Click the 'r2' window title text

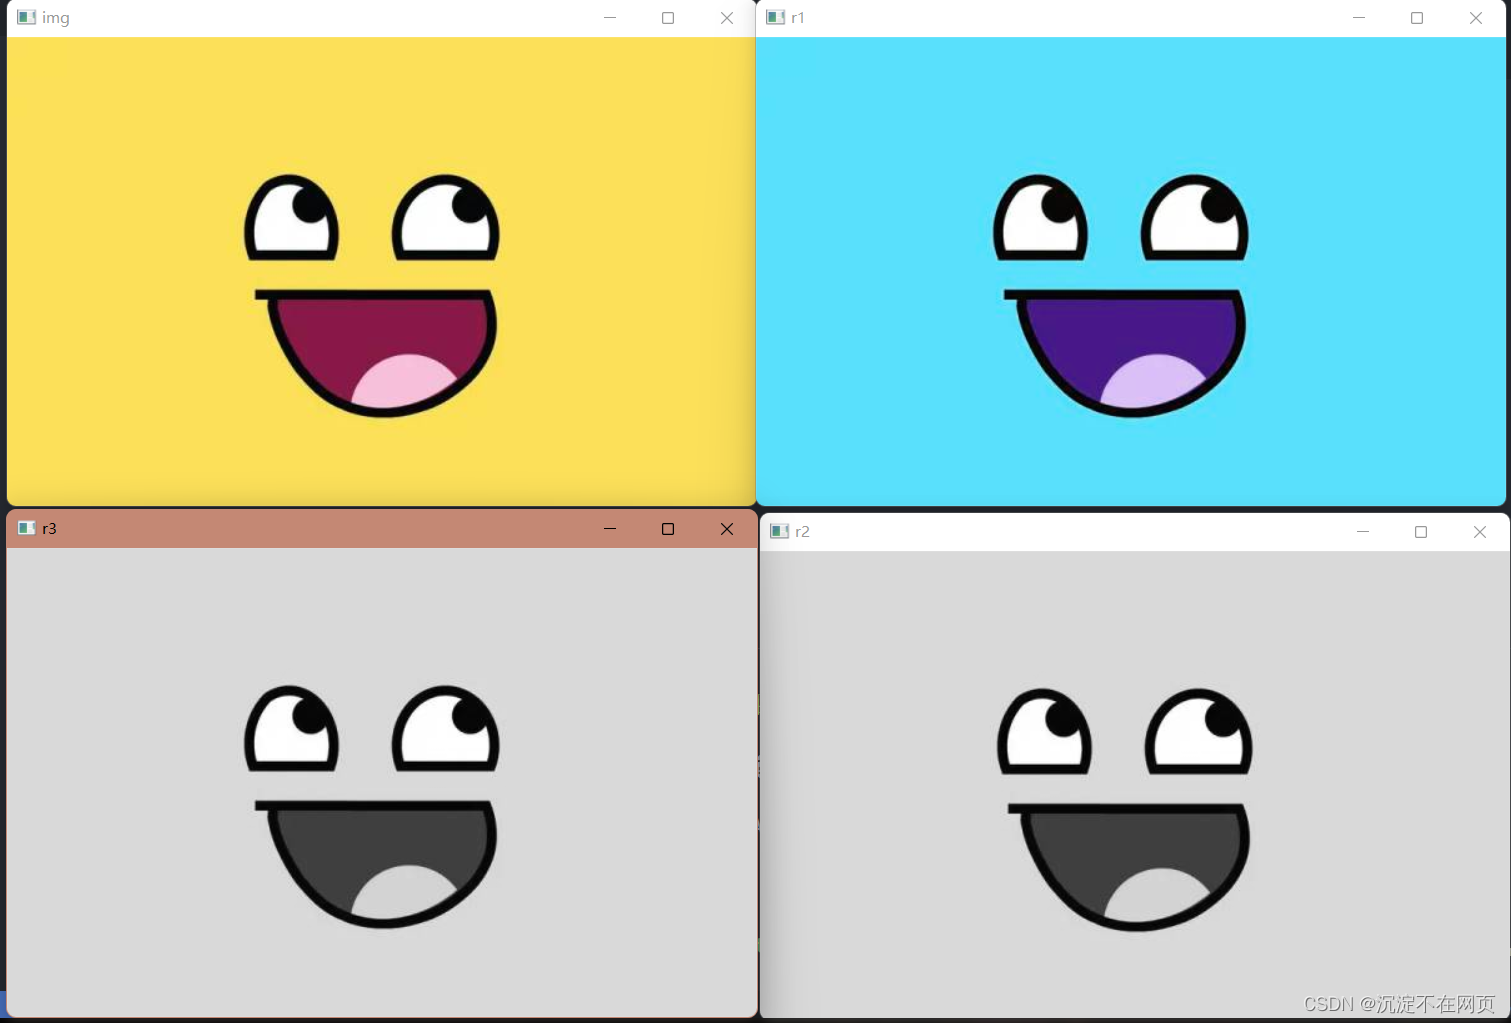(802, 532)
